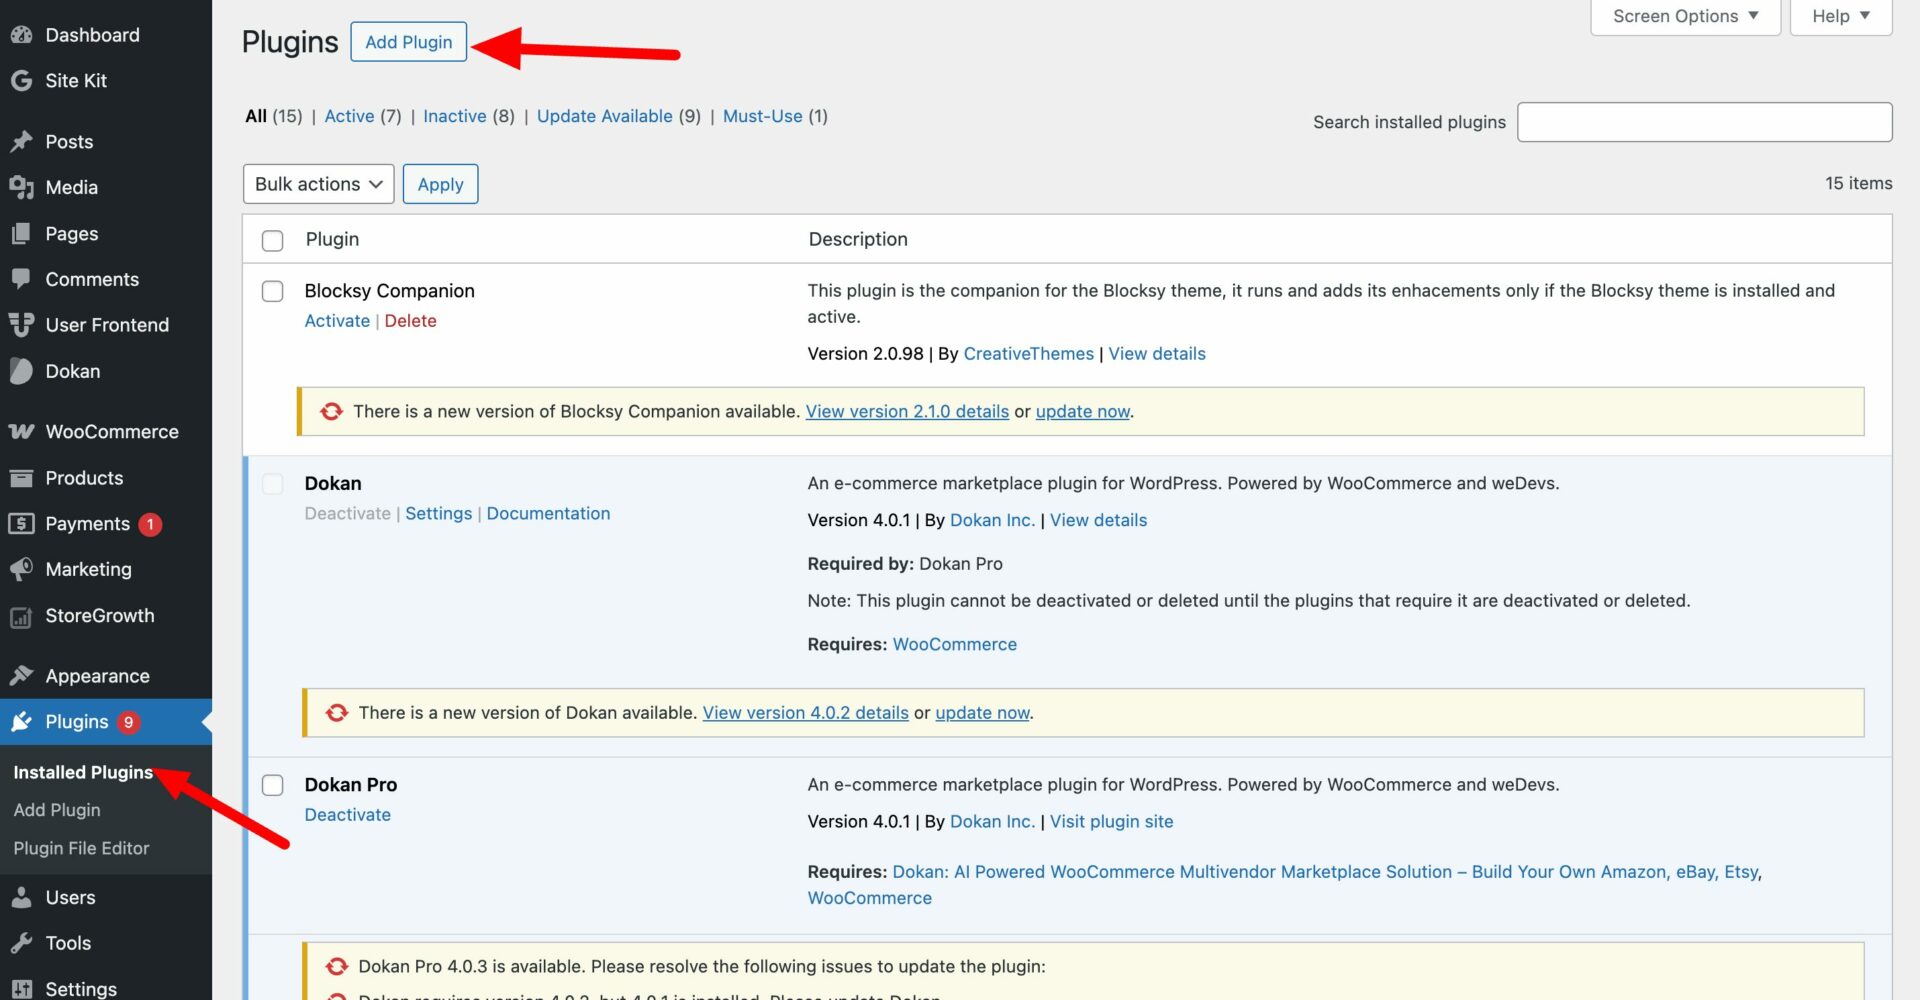Click View details link in Dokan row
This screenshot has width=1920, height=1000.
click(1098, 521)
